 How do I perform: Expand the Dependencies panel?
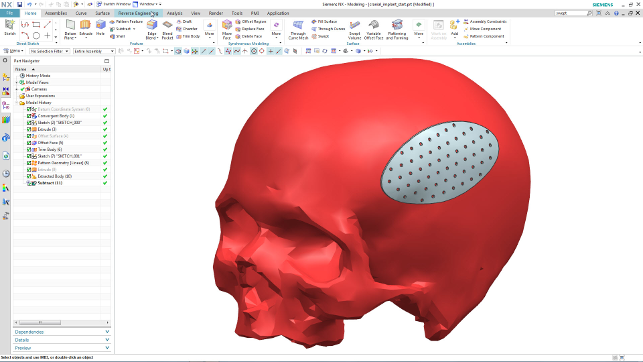62,332
